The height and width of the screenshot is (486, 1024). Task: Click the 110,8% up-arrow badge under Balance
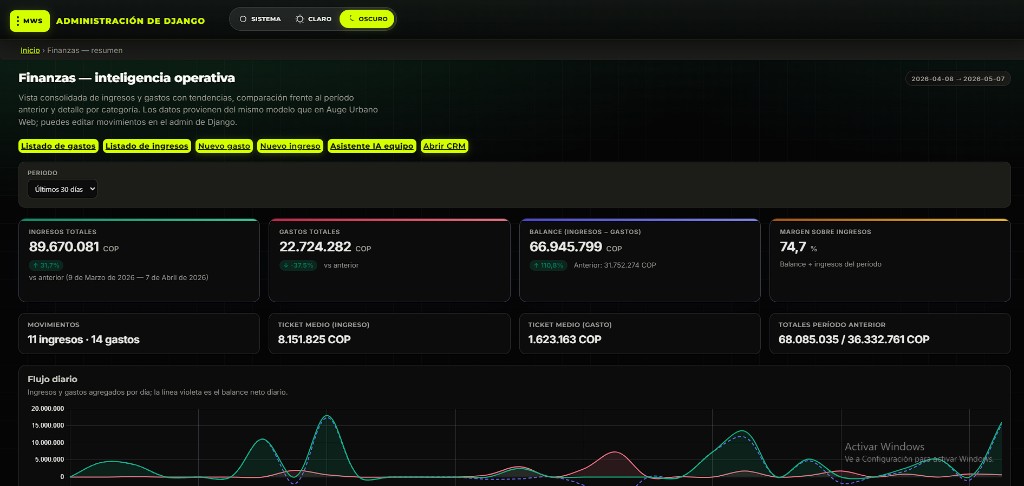point(548,265)
